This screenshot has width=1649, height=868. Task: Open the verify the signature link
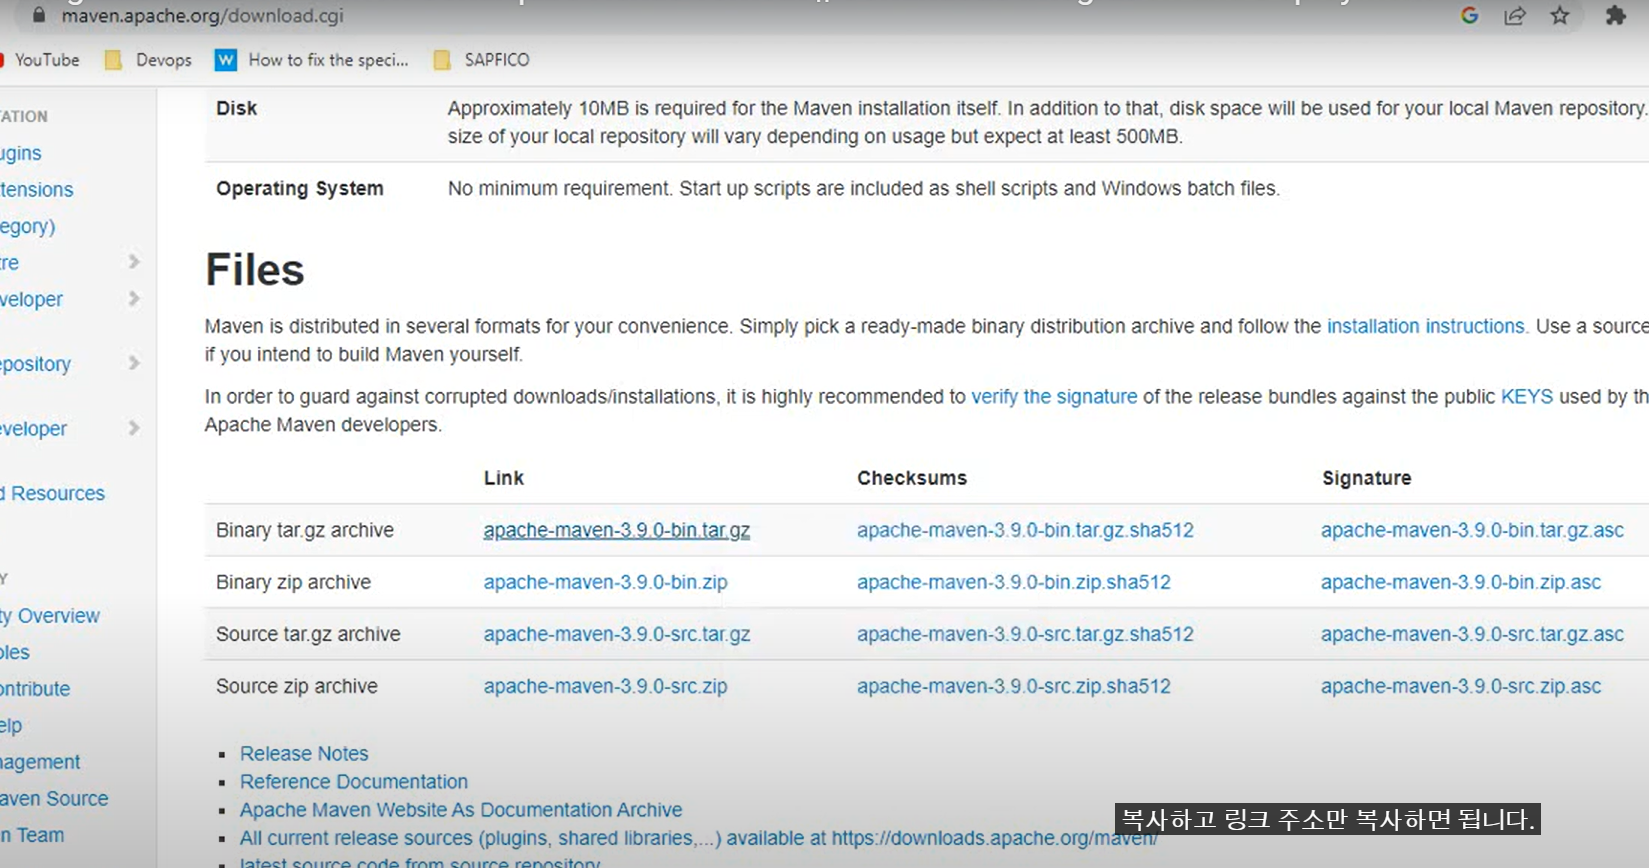1054,396
